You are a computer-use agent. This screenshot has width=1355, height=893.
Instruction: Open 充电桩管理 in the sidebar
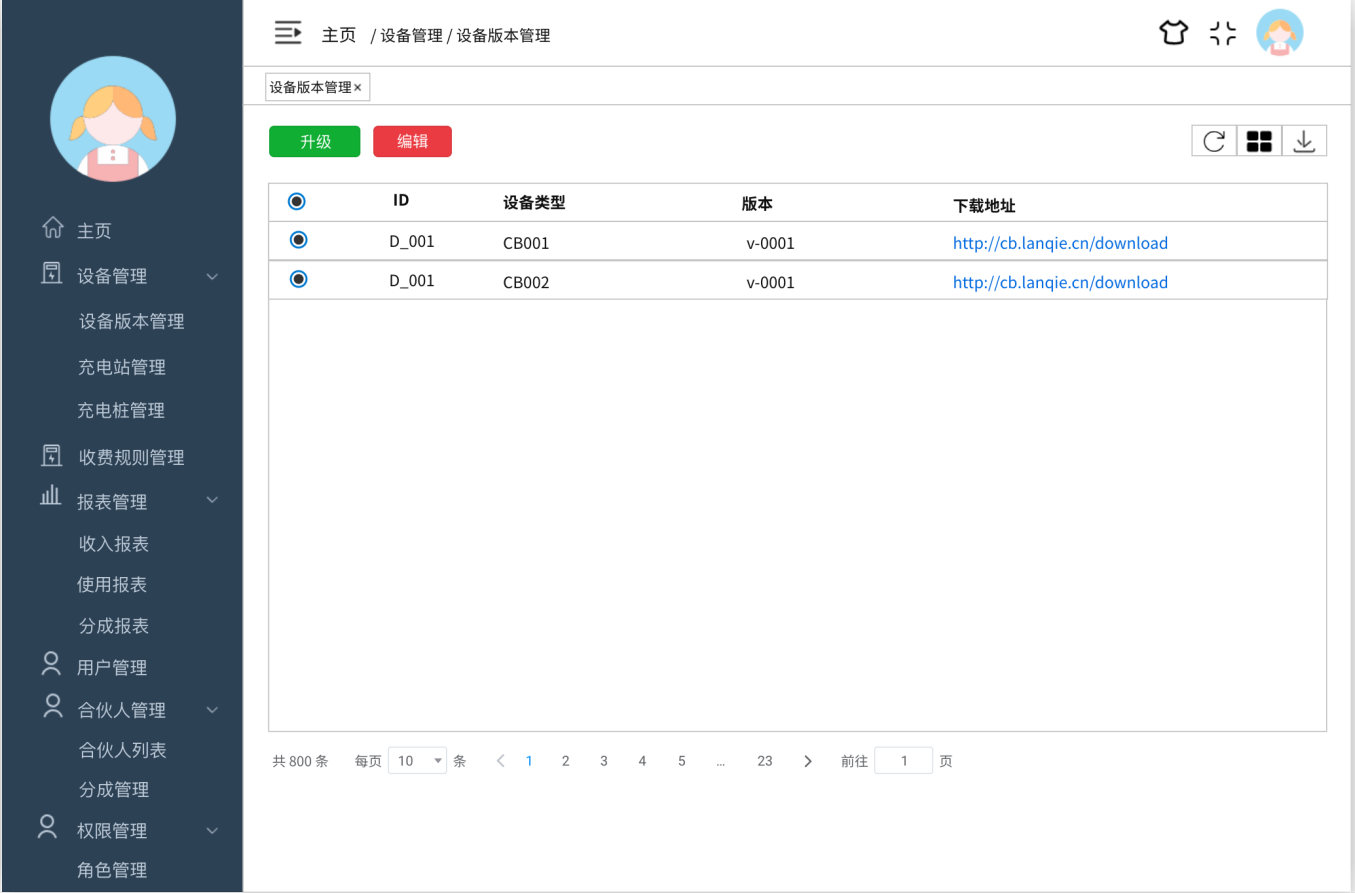point(121,410)
